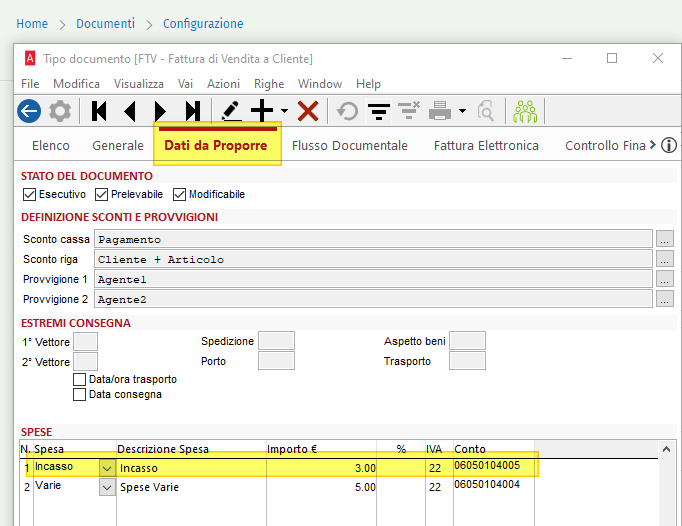Open the File menu
The width and height of the screenshot is (682, 526).
30,84
